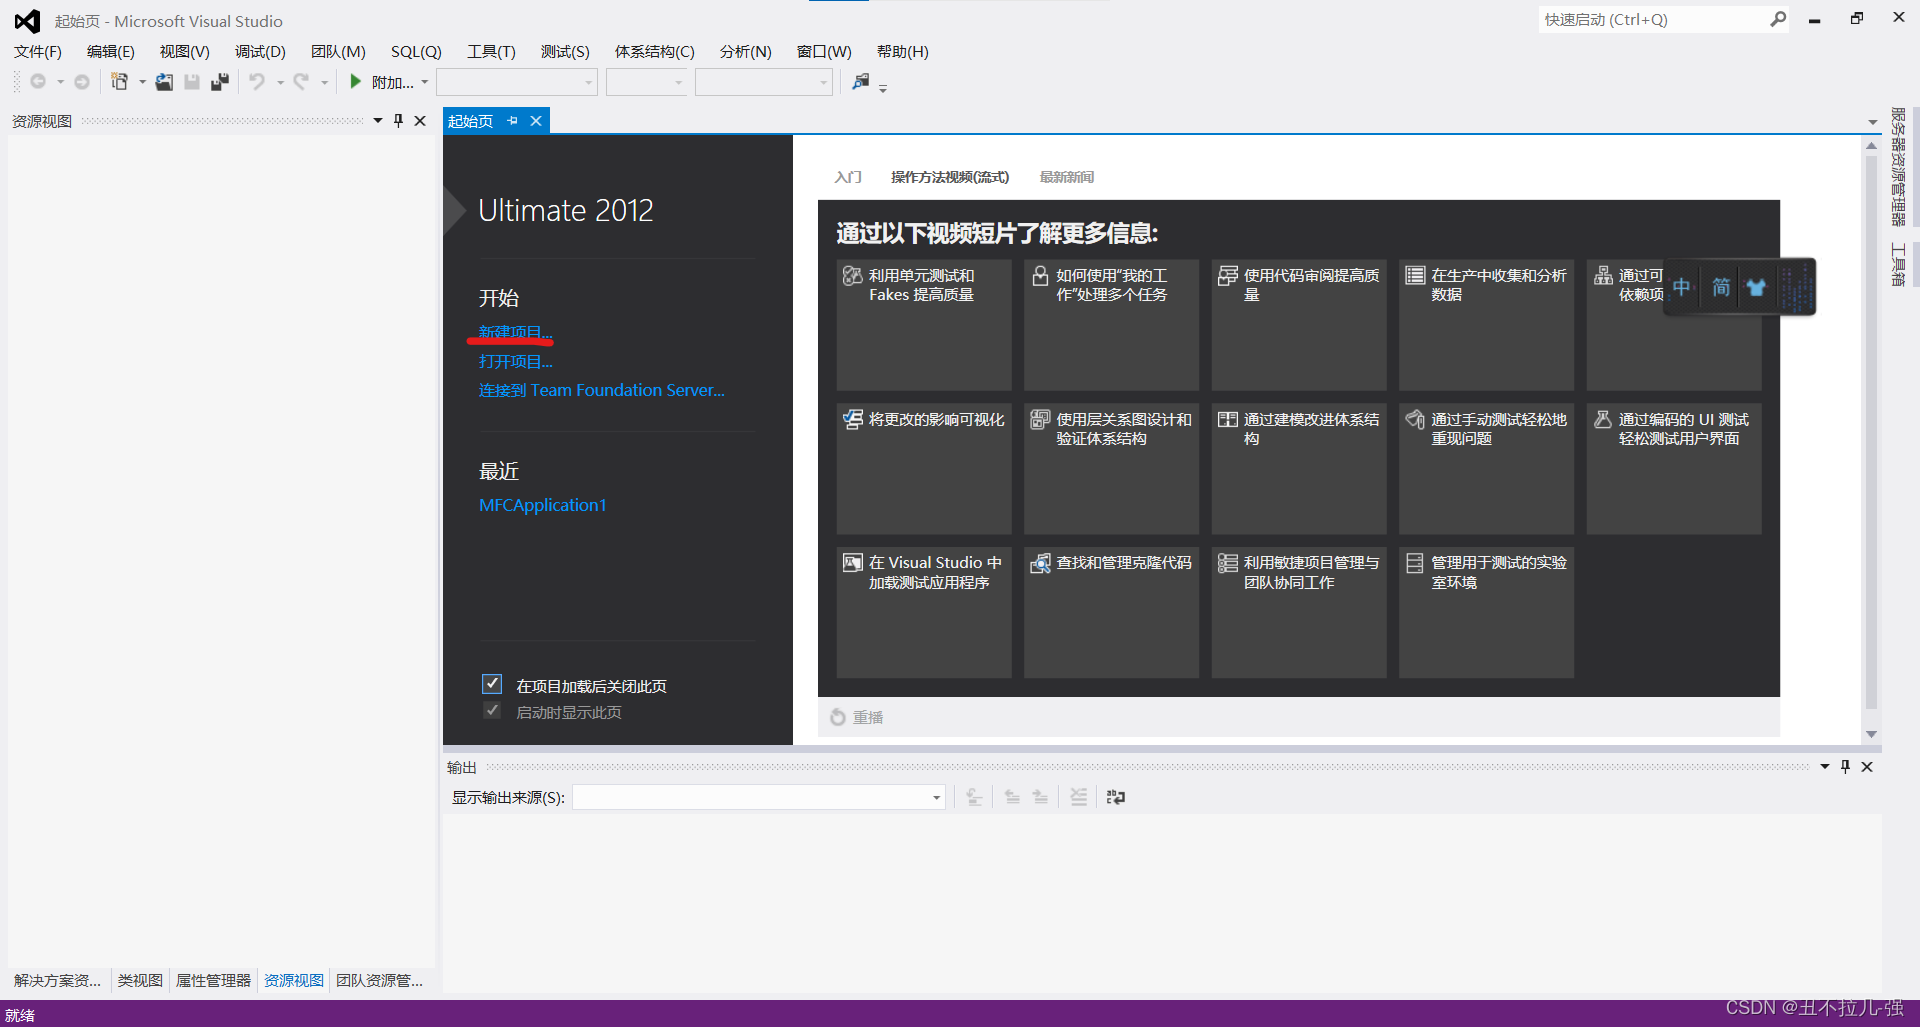
Task: Click the Find in Files toolbar icon
Action: 861,82
